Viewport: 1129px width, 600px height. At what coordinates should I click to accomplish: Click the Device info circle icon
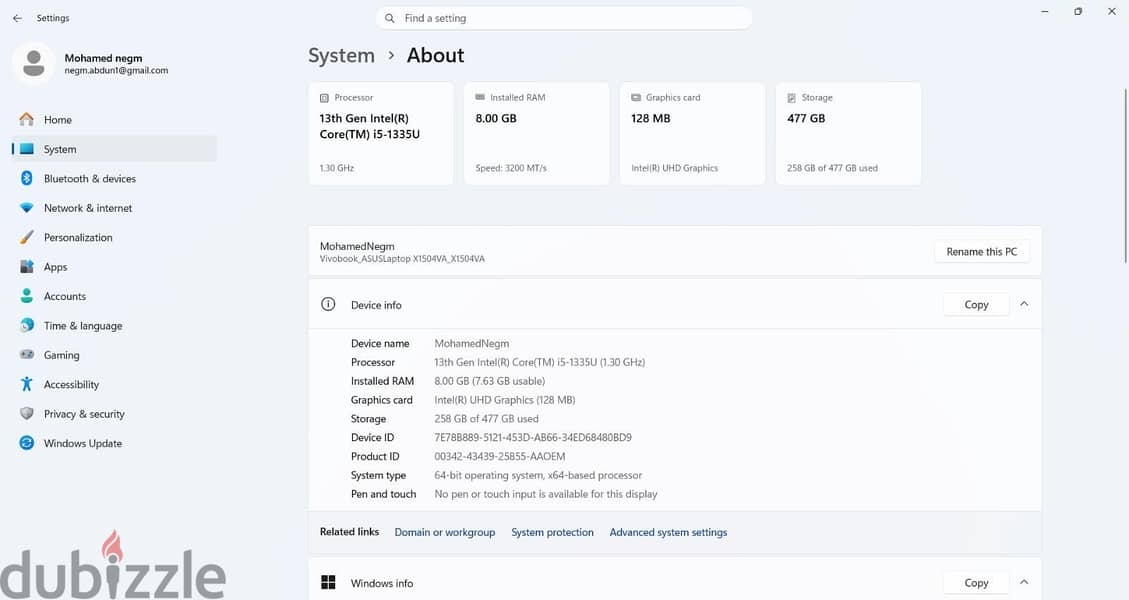coord(328,304)
